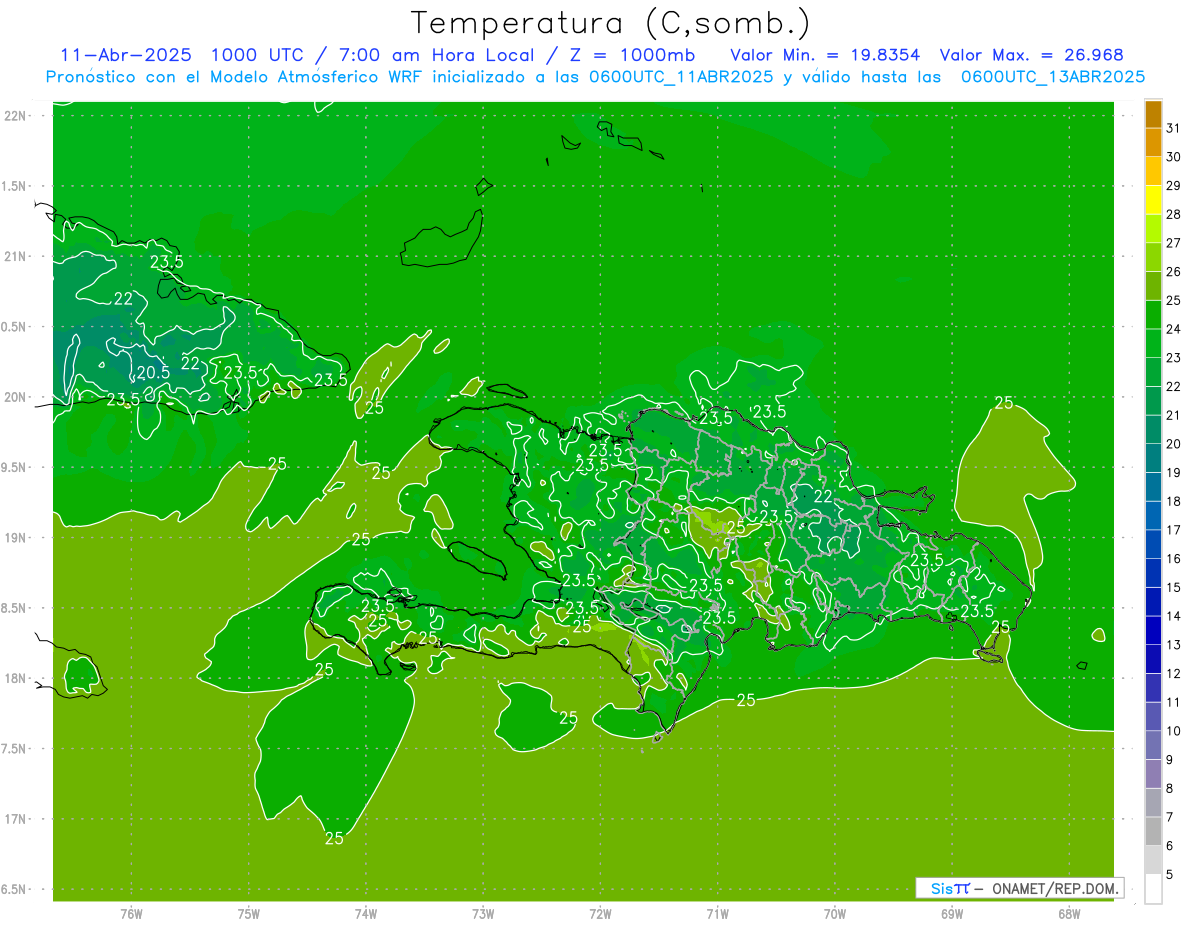This screenshot has width=1200, height=927.
Task: Click the '0600UTC_13ABR2025' valid-until time
Action: click(x=1052, y=77)
